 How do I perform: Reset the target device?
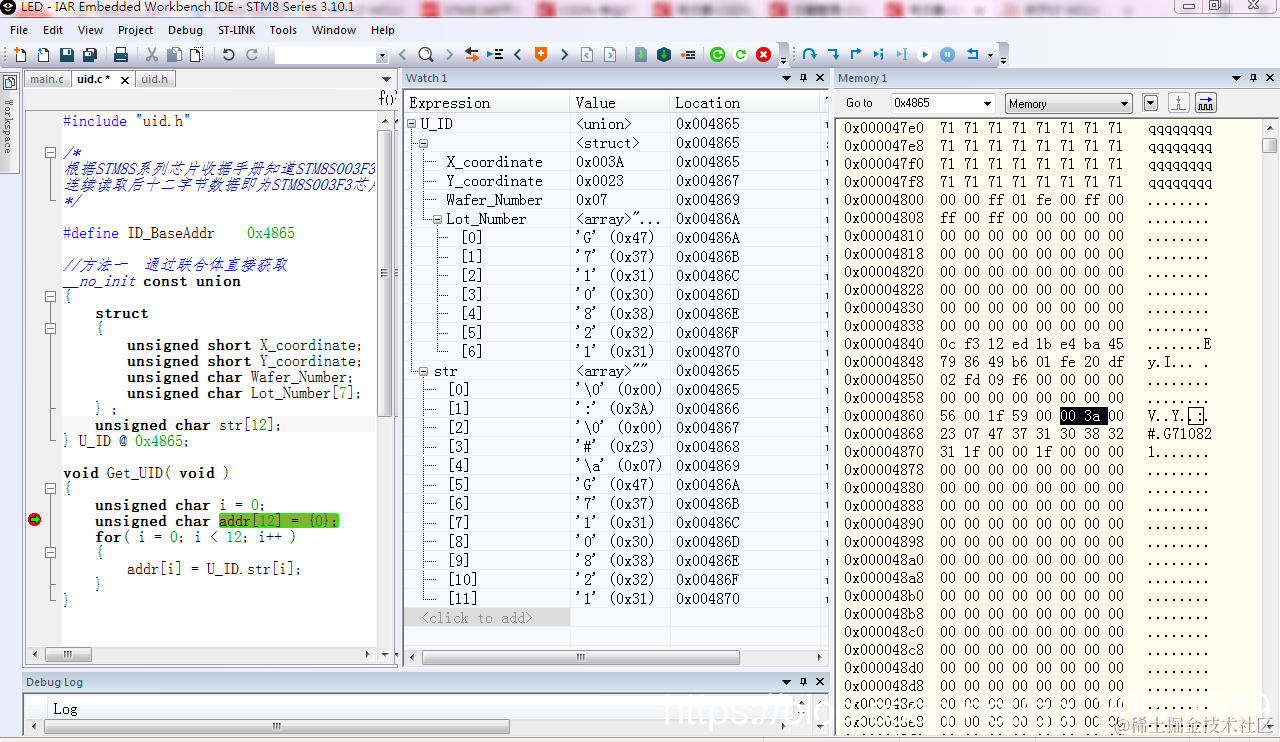coord(972,55)
